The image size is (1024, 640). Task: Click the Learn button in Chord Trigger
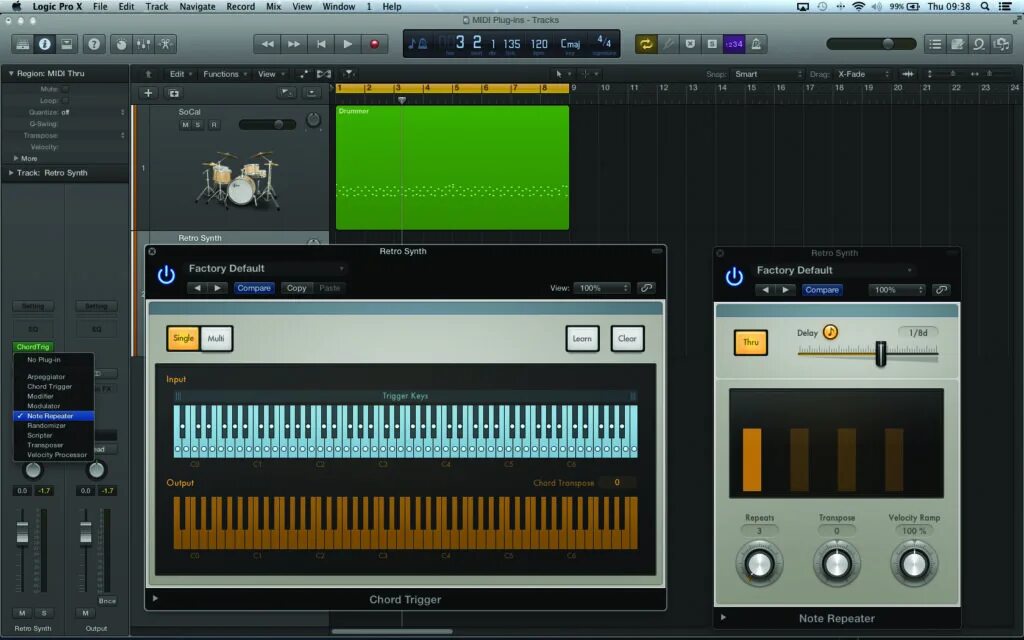[582, 338]
